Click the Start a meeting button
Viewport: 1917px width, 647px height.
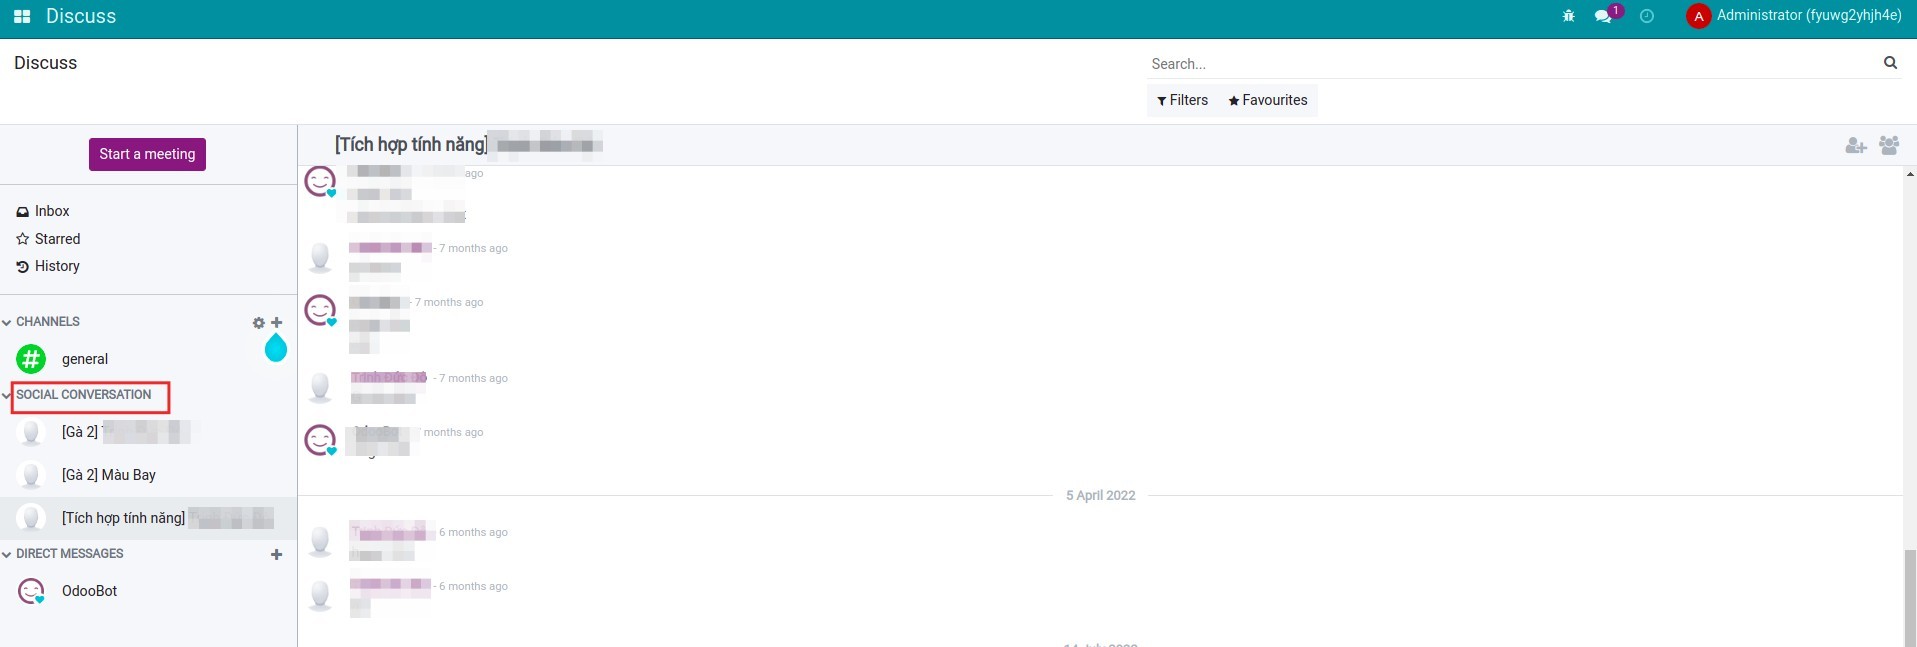coord(147,154)
